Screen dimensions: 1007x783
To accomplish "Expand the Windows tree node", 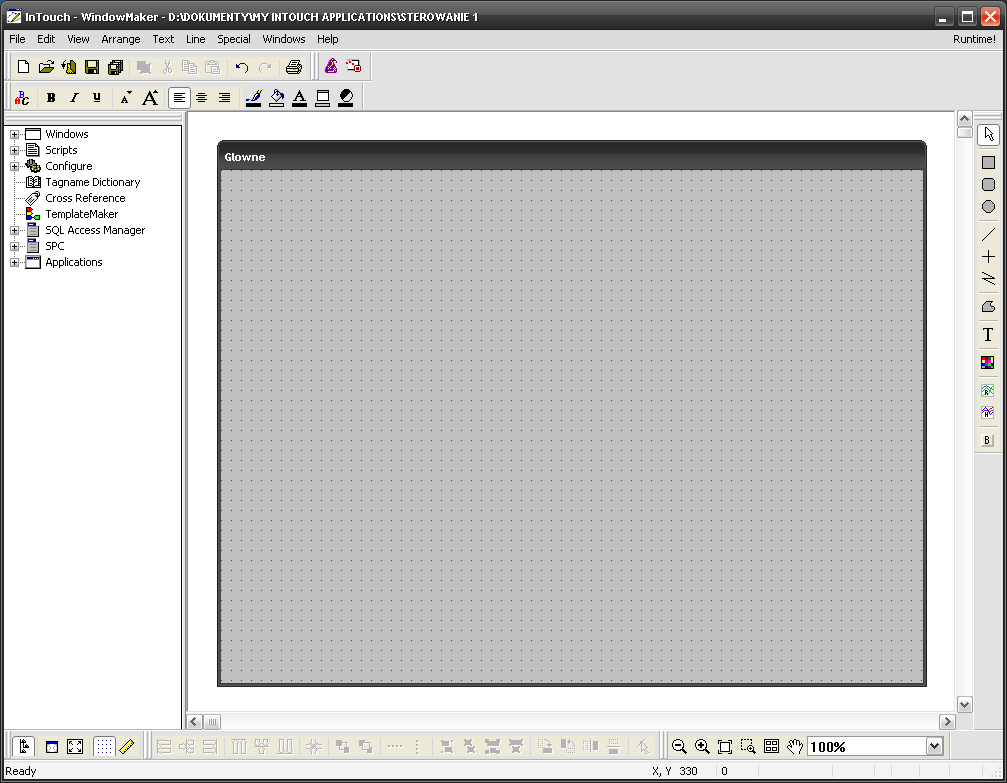I will point(15,134).
